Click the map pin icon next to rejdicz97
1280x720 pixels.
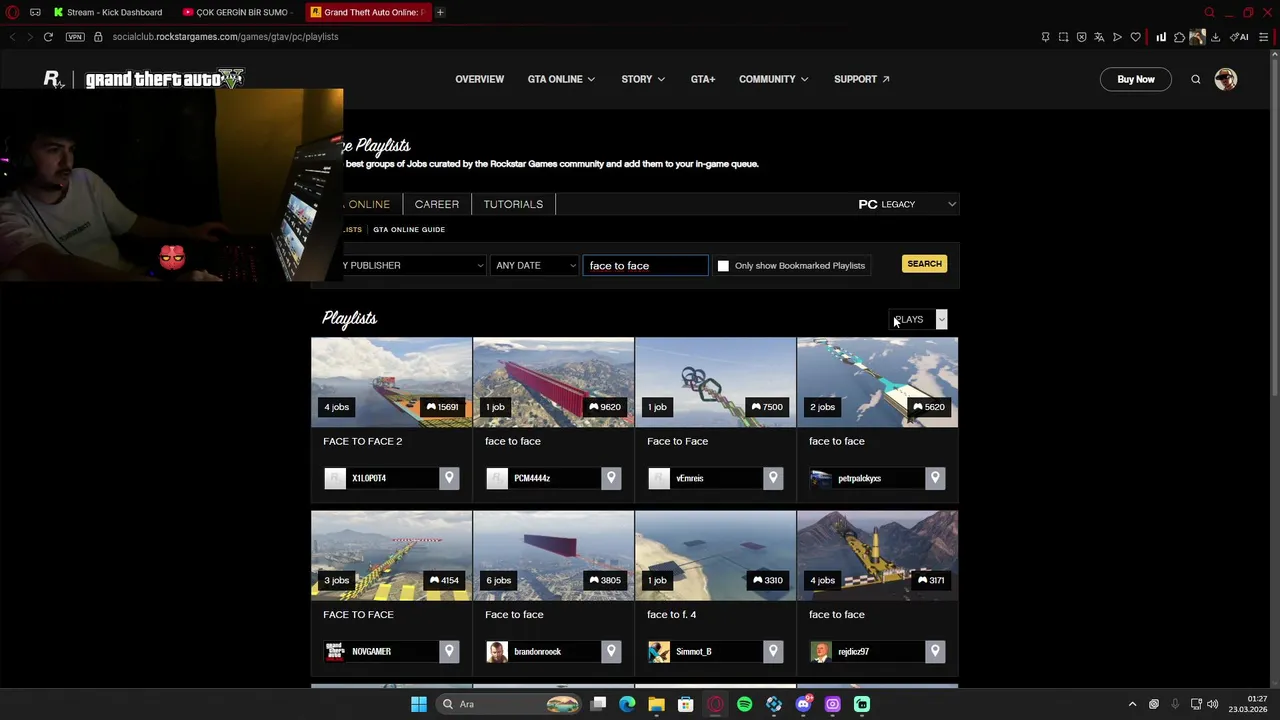pyautogui.click(x=935, y=651)
